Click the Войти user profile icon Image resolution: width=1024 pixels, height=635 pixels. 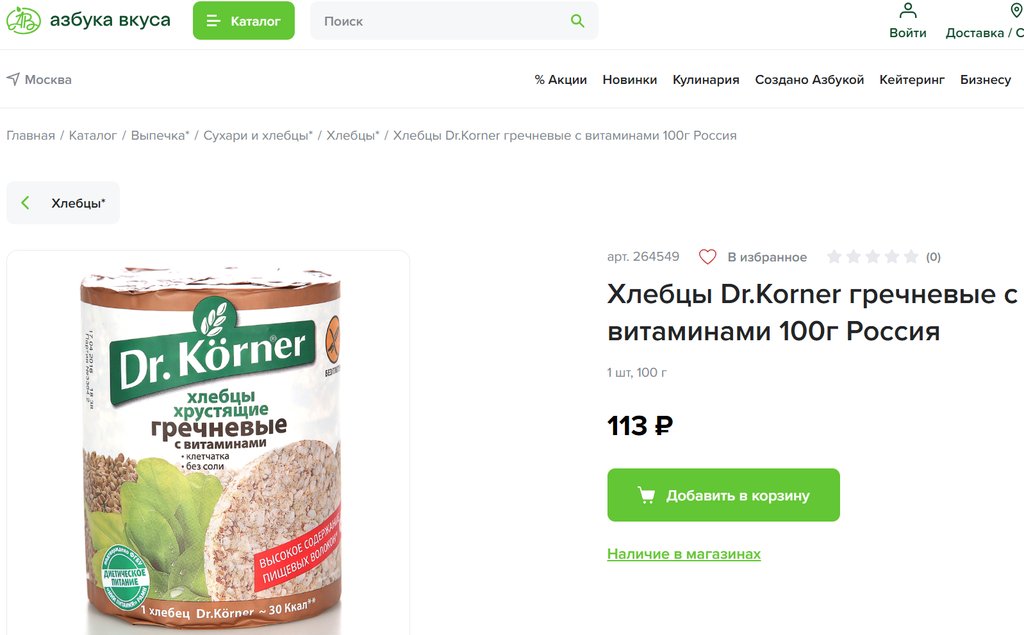point(908,11)
